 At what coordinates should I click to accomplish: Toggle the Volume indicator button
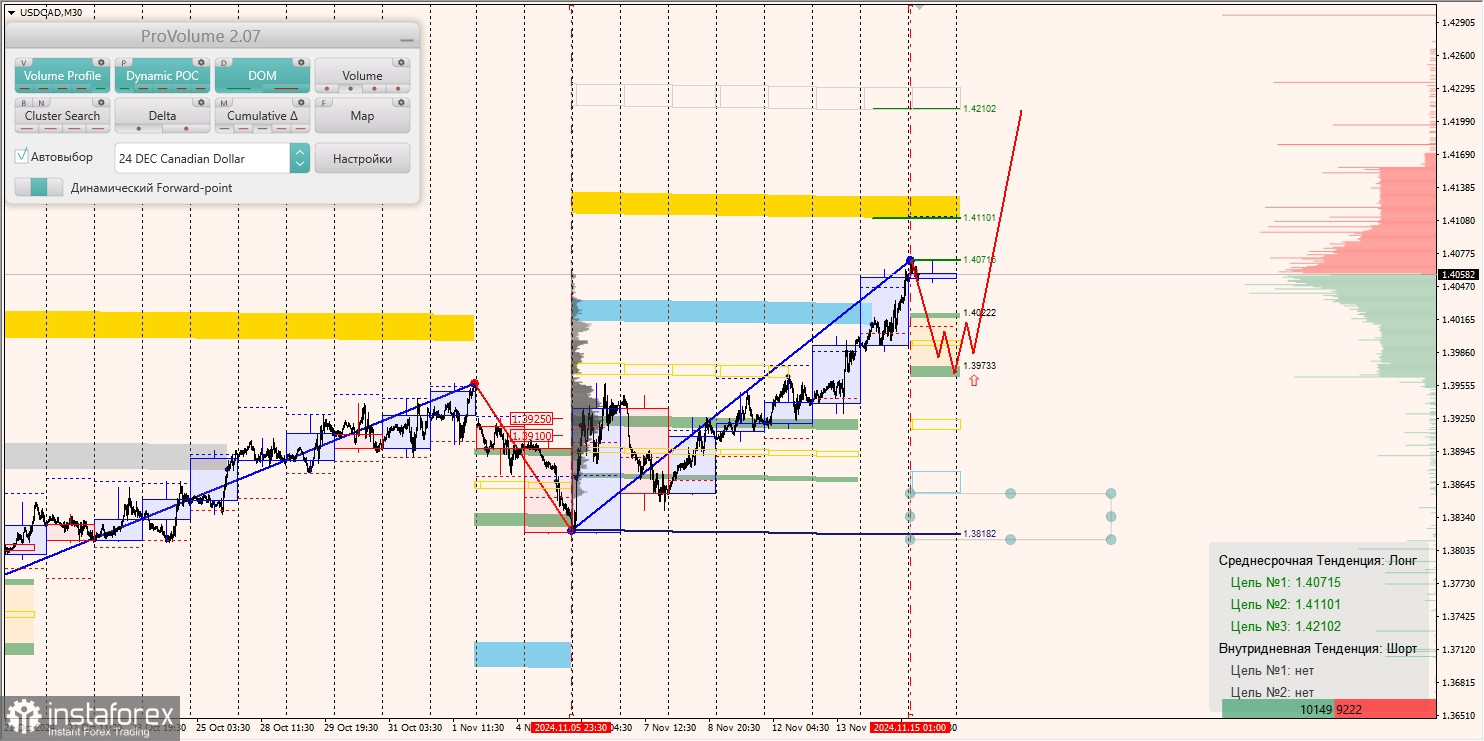[x=362, y=76]
